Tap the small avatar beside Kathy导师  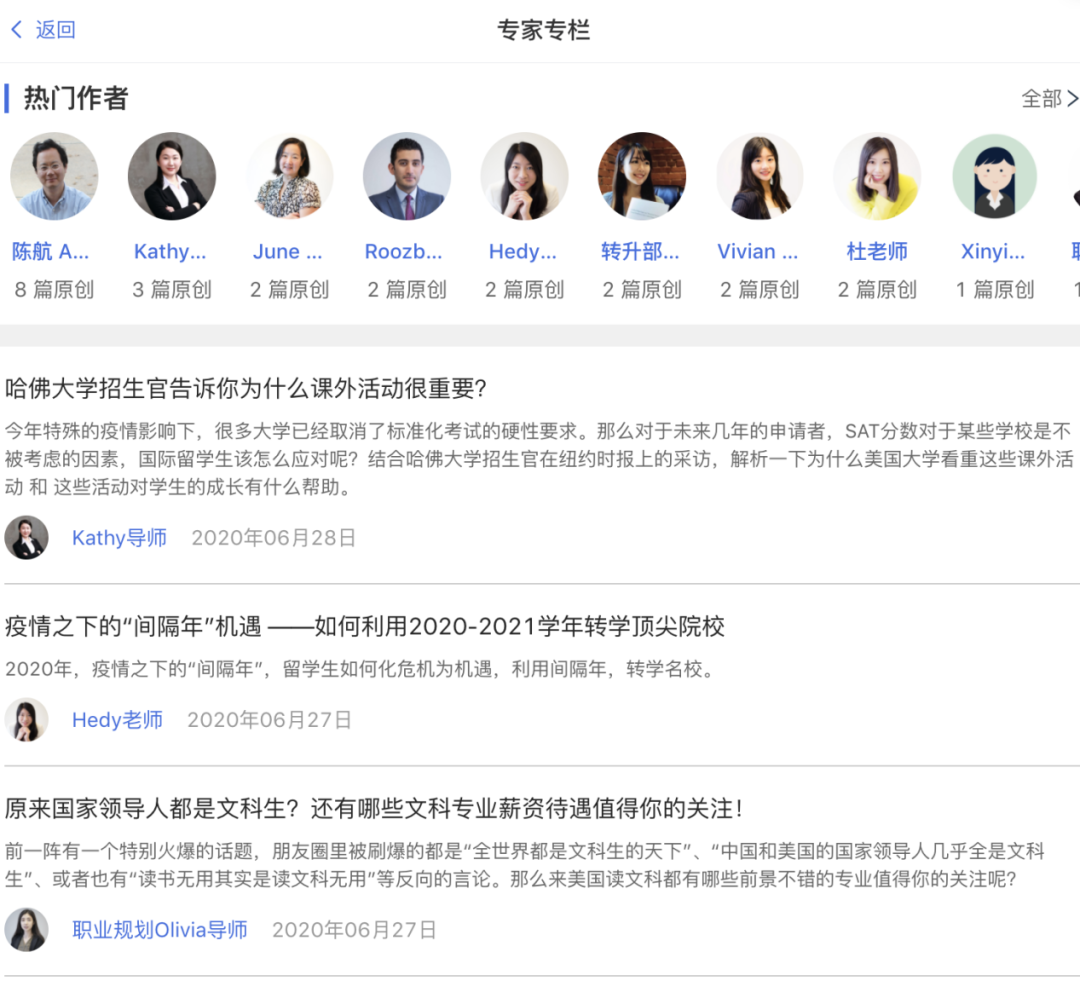click(26, 538)
